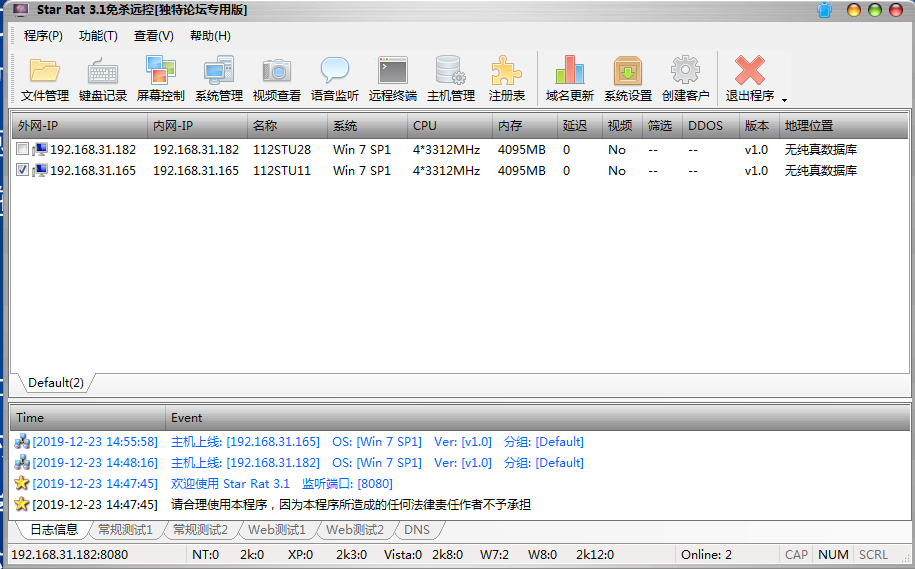This screenshot has height=569, width=915.
Task: Switch to the Web测试2 tab
Action: (x=355, y=529)
